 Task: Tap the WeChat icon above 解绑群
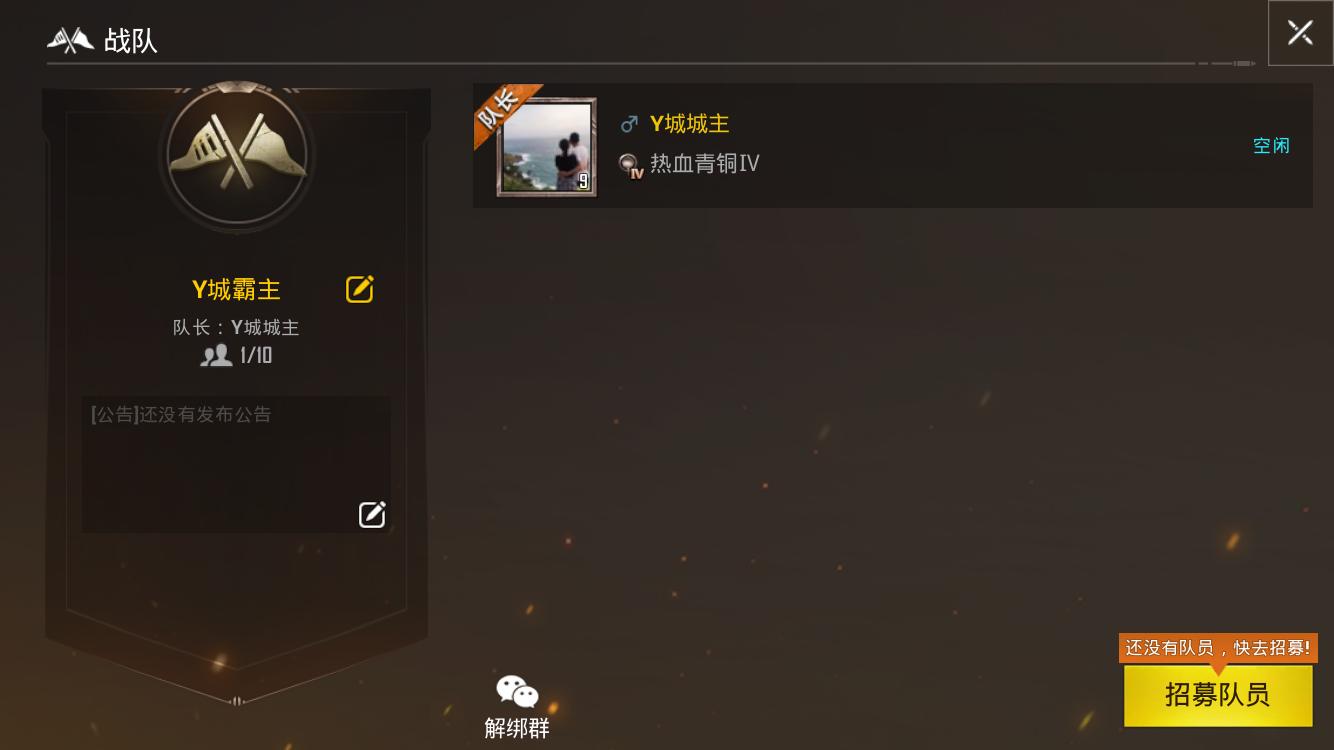pos(517,692)
